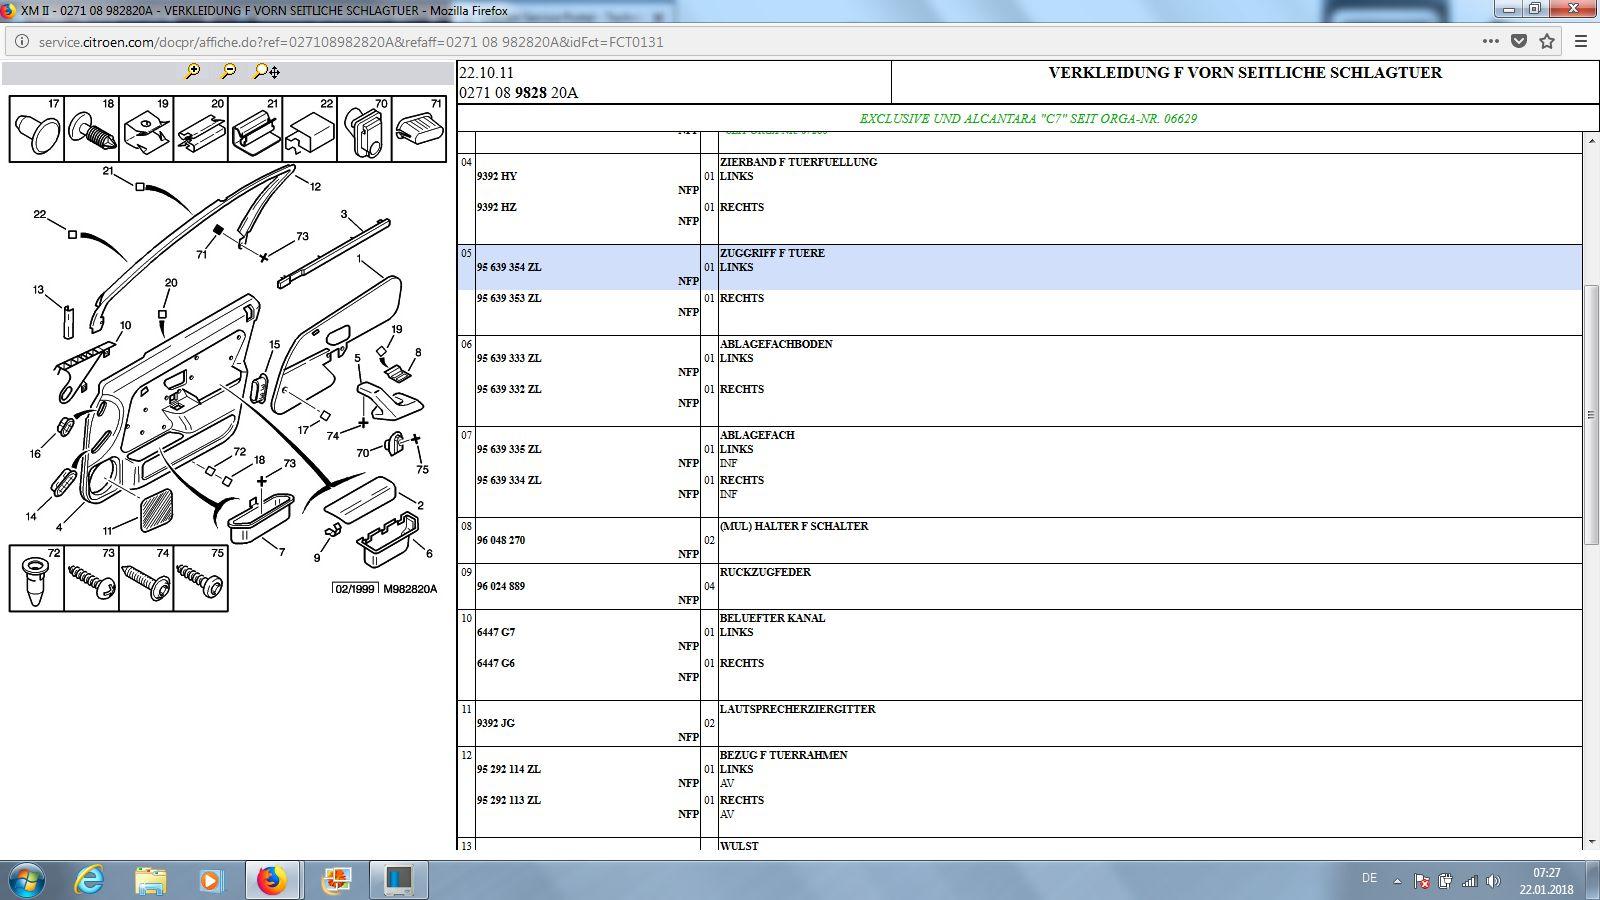Click the green EXCLUSIVE UND ALCANTARA header text
The height and width of the screenshot is (900, 1600).
click(x=1028, y=118)
